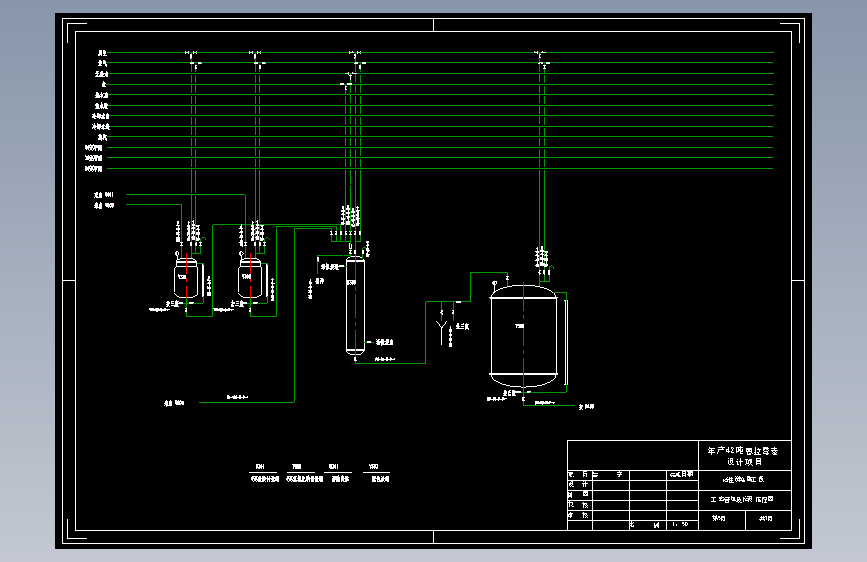Click the second small reactor vessel
Viewport: 867px width, 562px height.
tap(250, 278)
